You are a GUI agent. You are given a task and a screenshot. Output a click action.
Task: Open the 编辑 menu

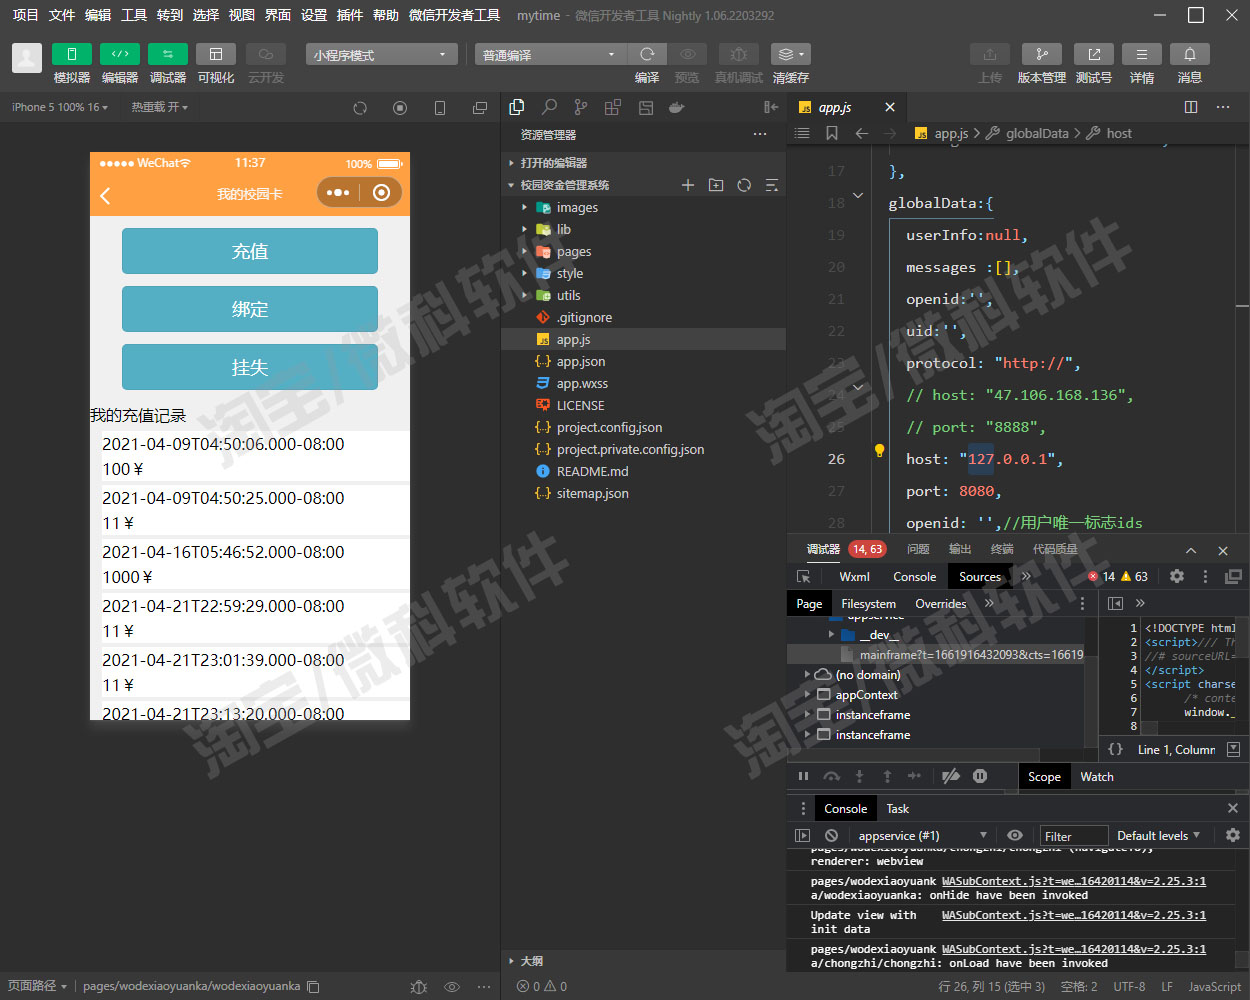click(98, 15)
